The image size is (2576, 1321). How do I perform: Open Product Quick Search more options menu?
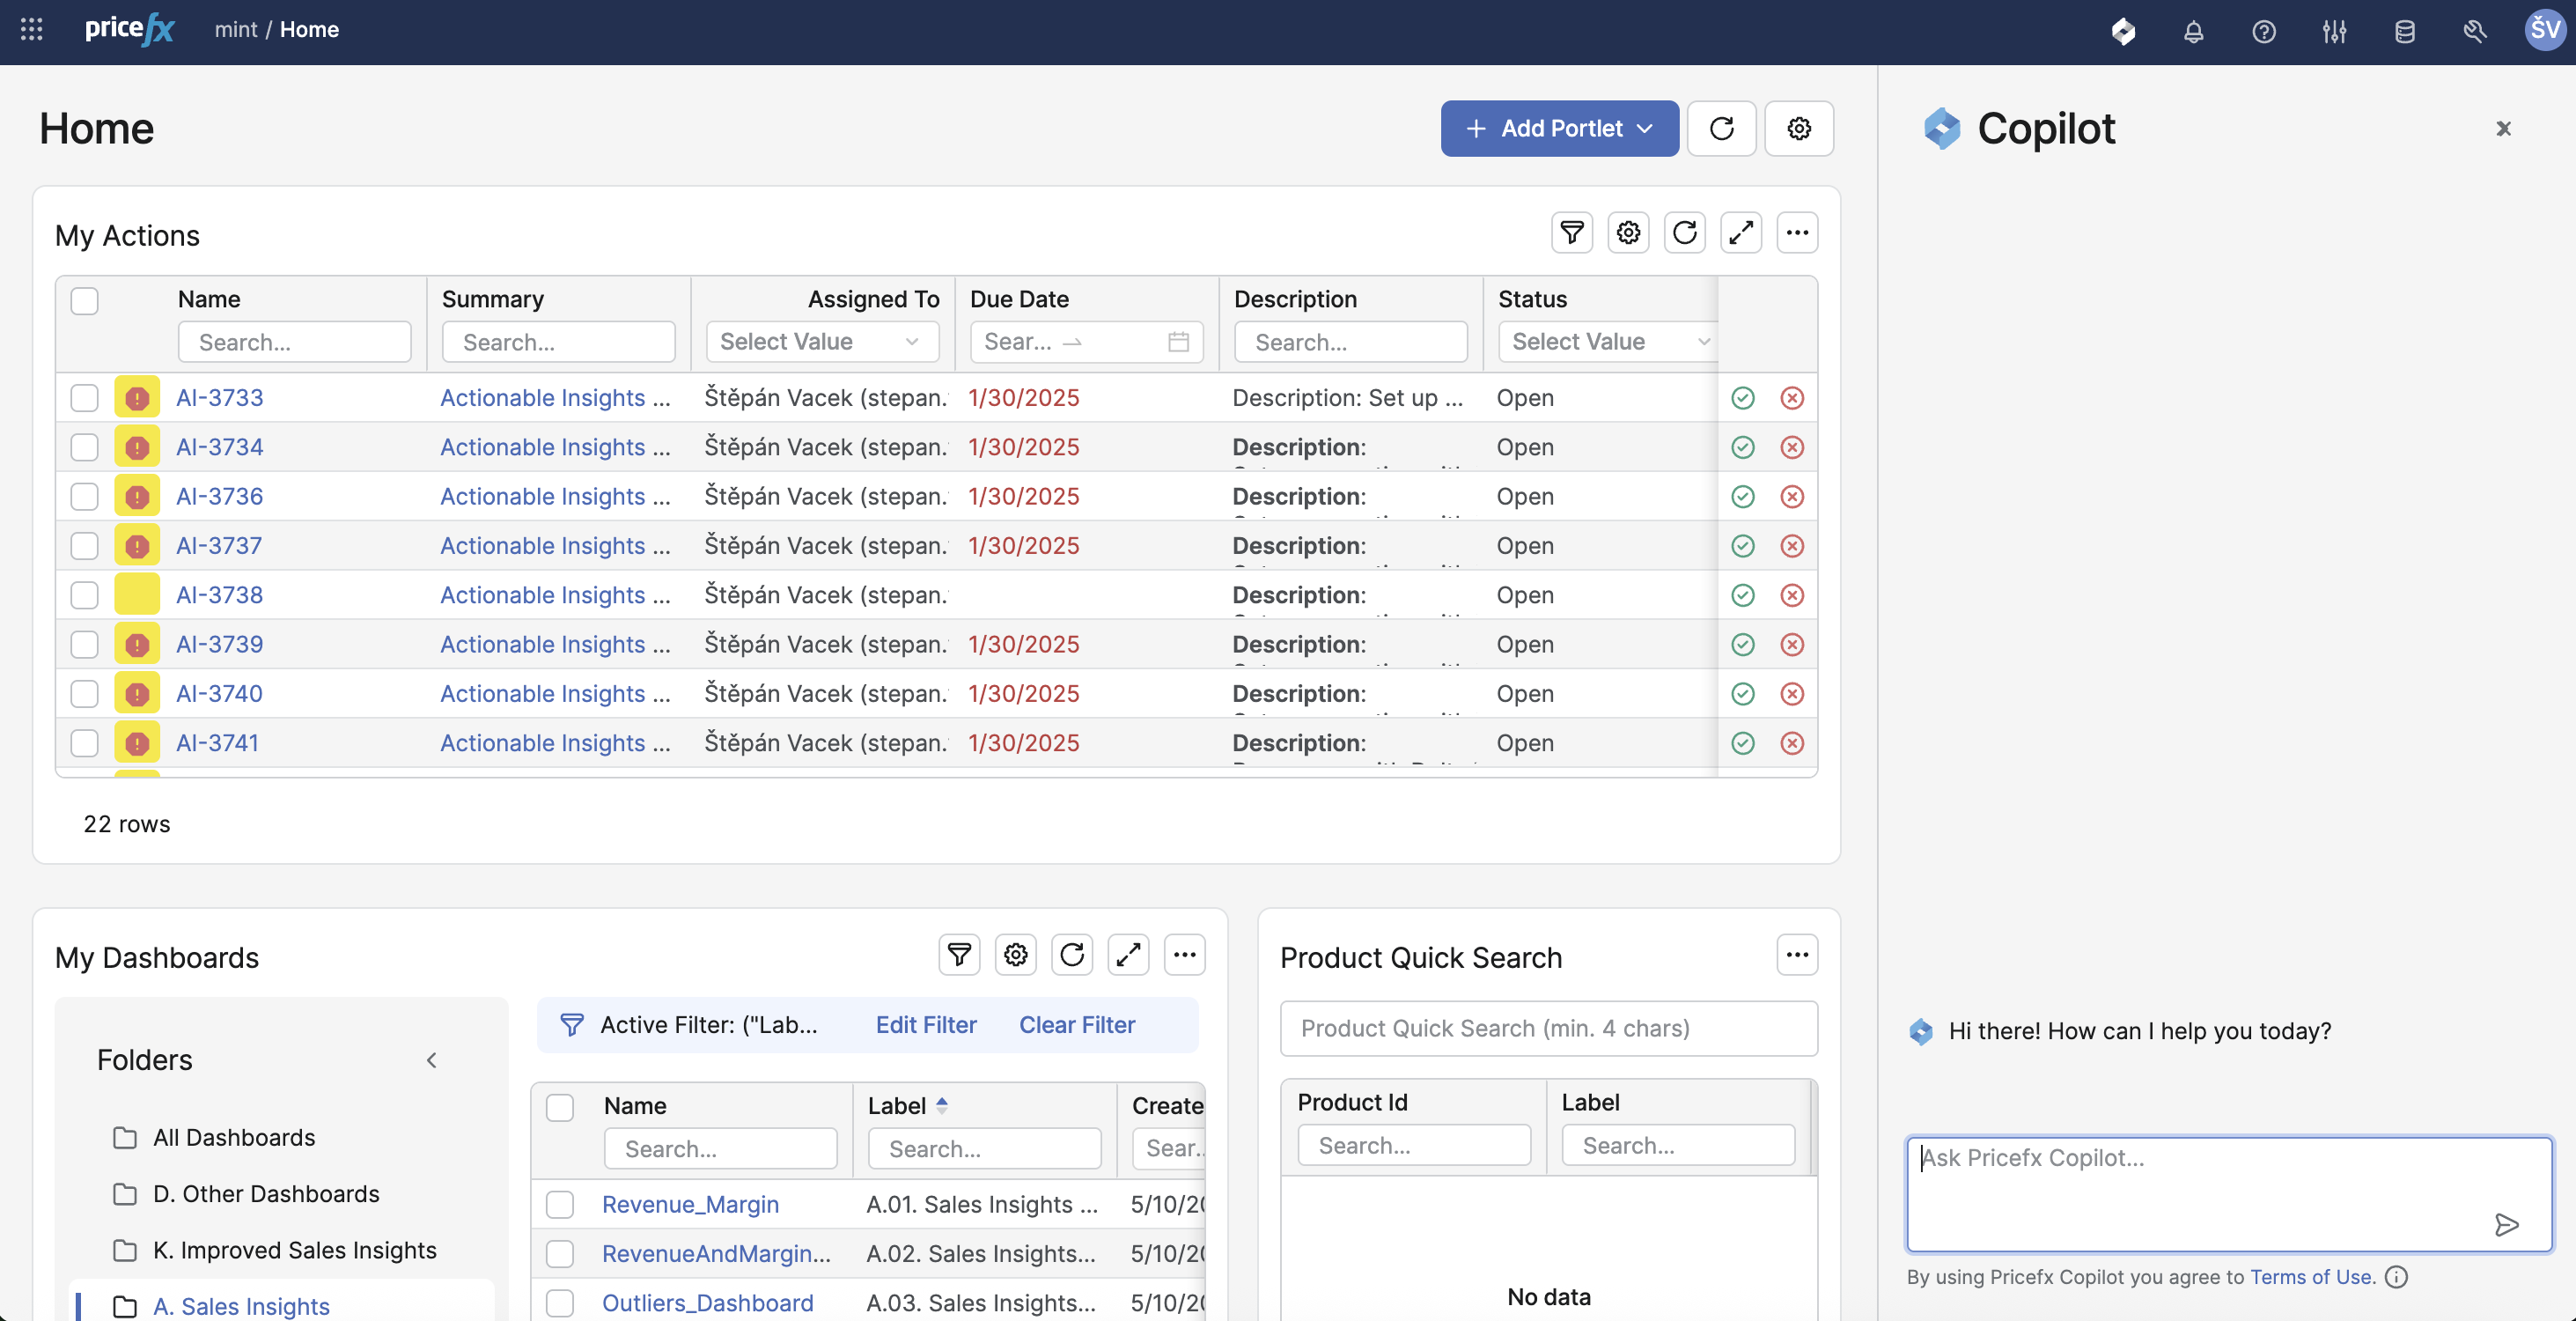[1796, 955]
